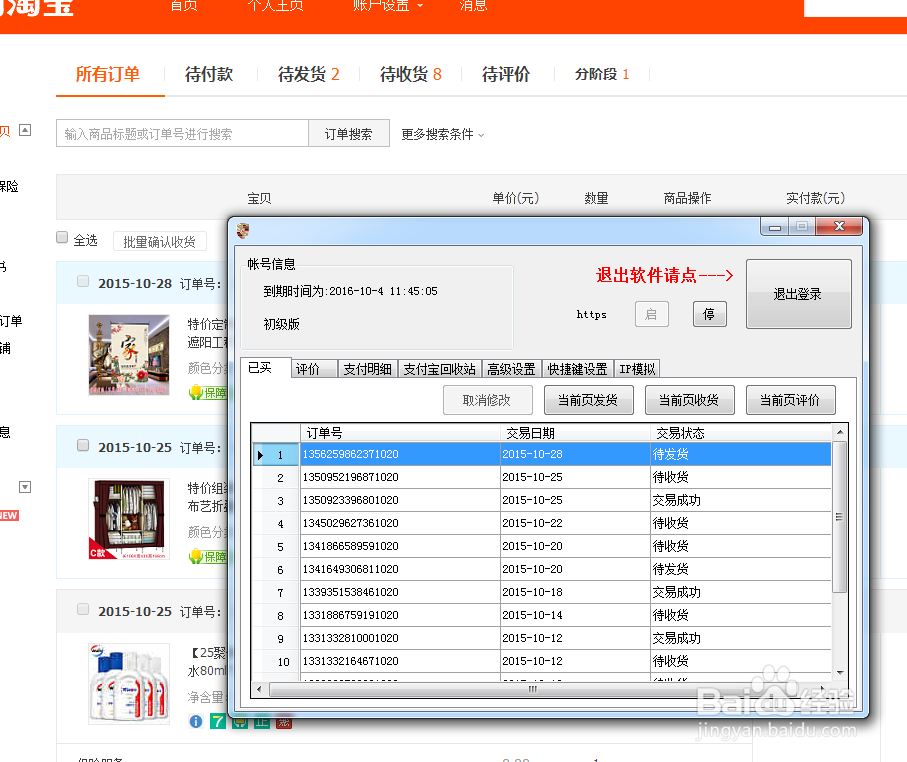Image resolution: width=907 pixels, height=762 pixels.
Task: Toggle the 全选 select-all checkbox
Action: point(62,237)
